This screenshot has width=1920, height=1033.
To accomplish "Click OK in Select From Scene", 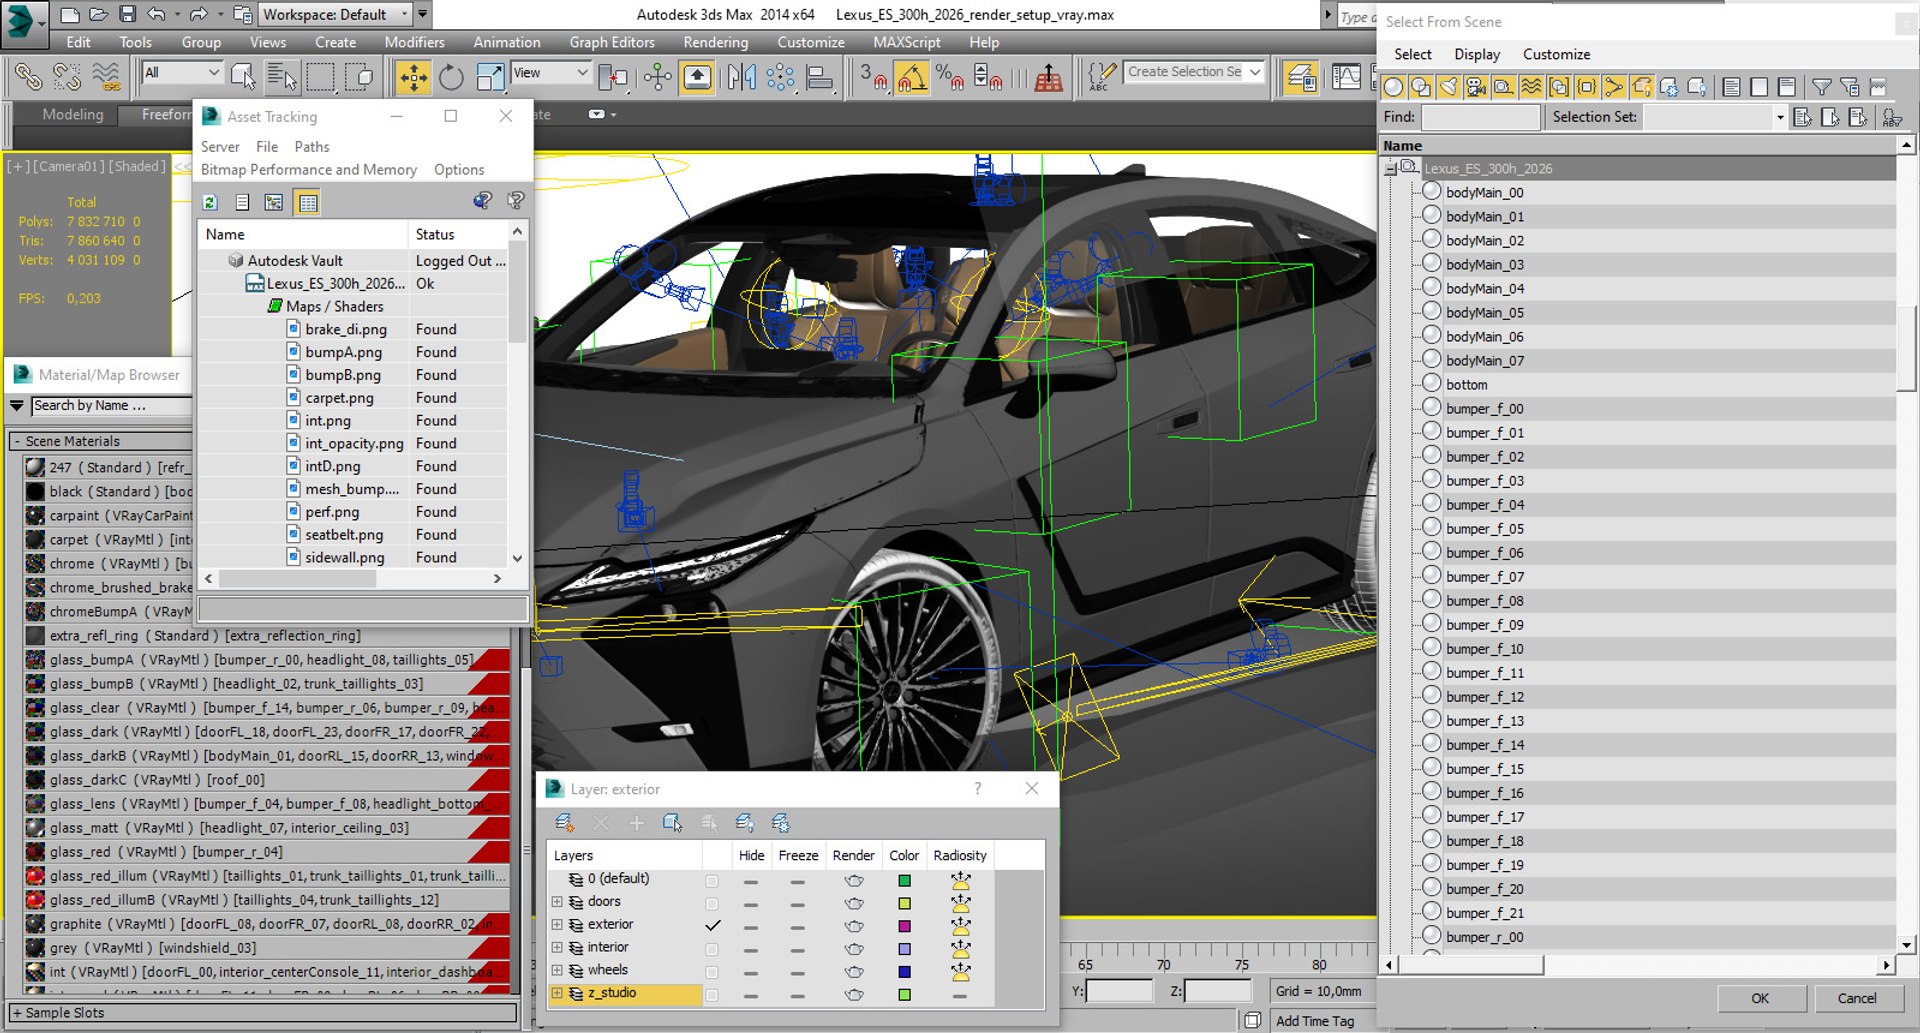I will tap(1760, 998).
